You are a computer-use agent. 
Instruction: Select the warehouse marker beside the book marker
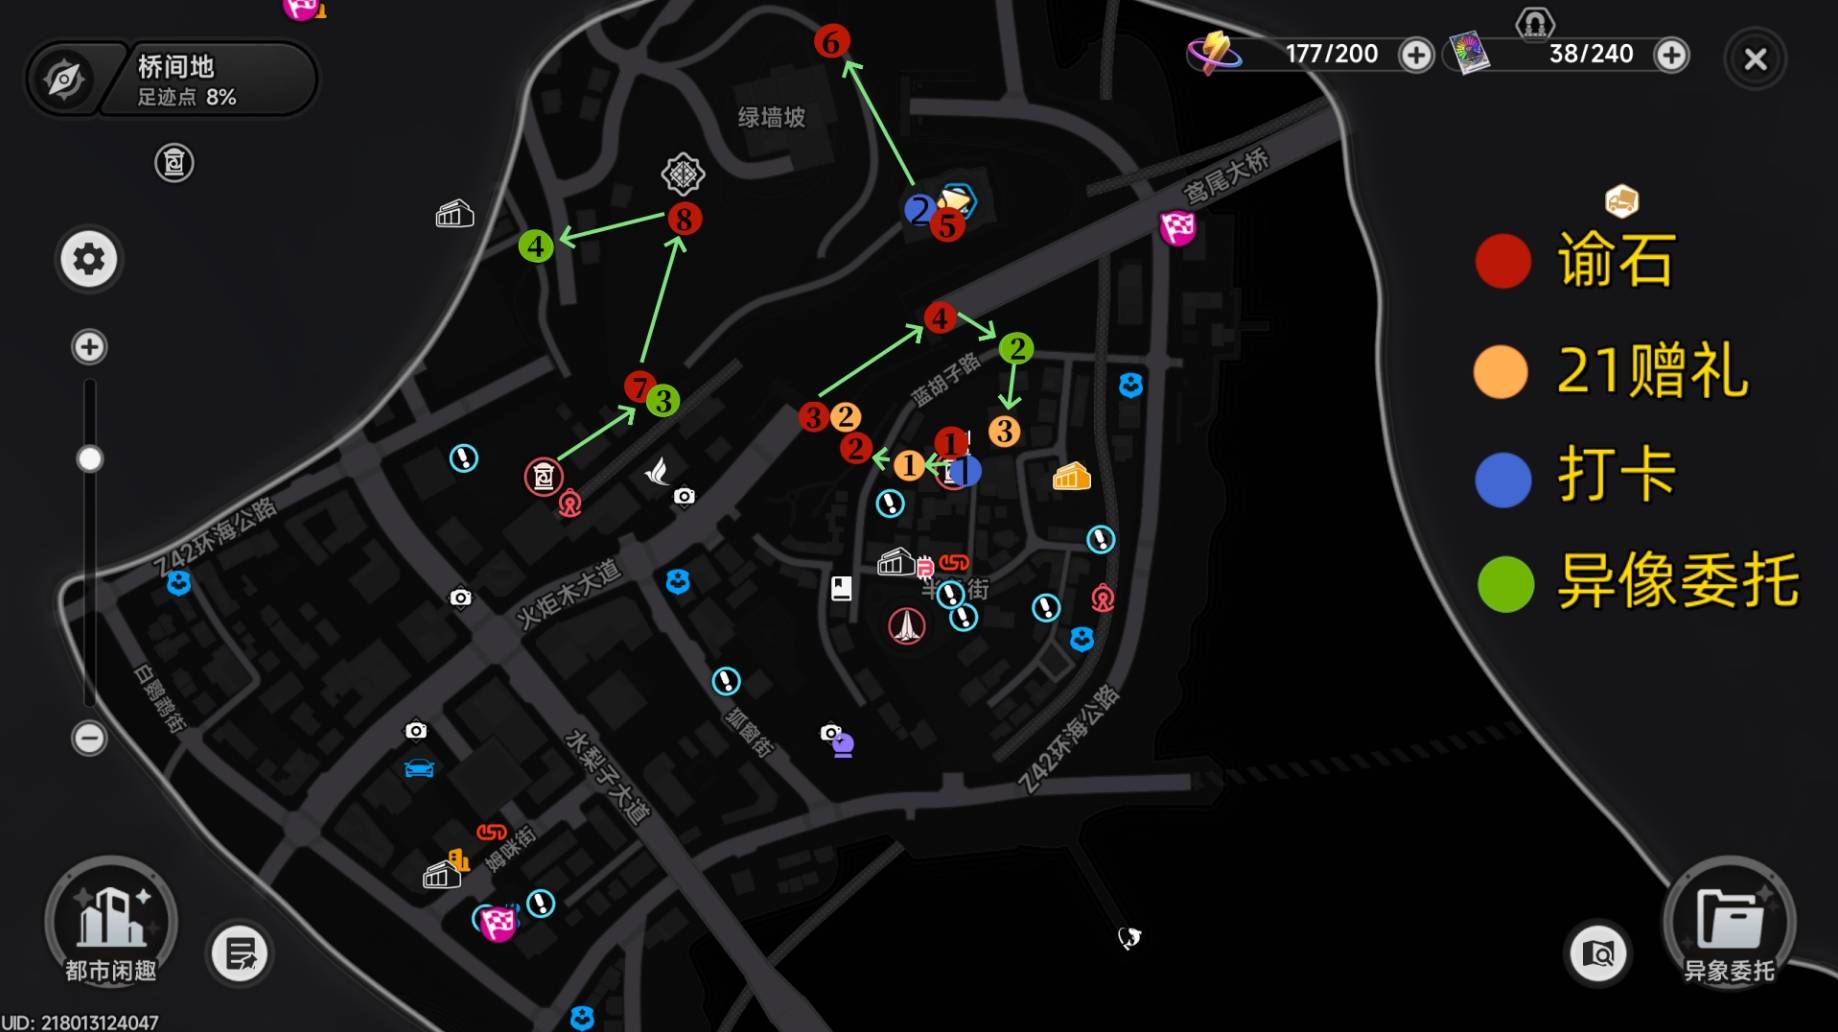pos(895,563)
